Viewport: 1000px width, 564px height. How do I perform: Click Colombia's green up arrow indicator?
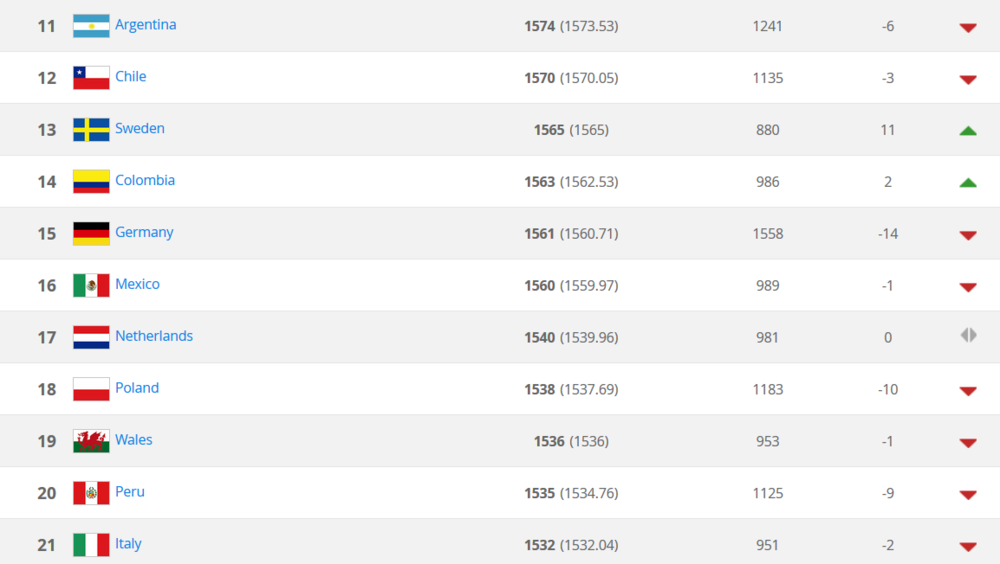click(x=967, y=182)
